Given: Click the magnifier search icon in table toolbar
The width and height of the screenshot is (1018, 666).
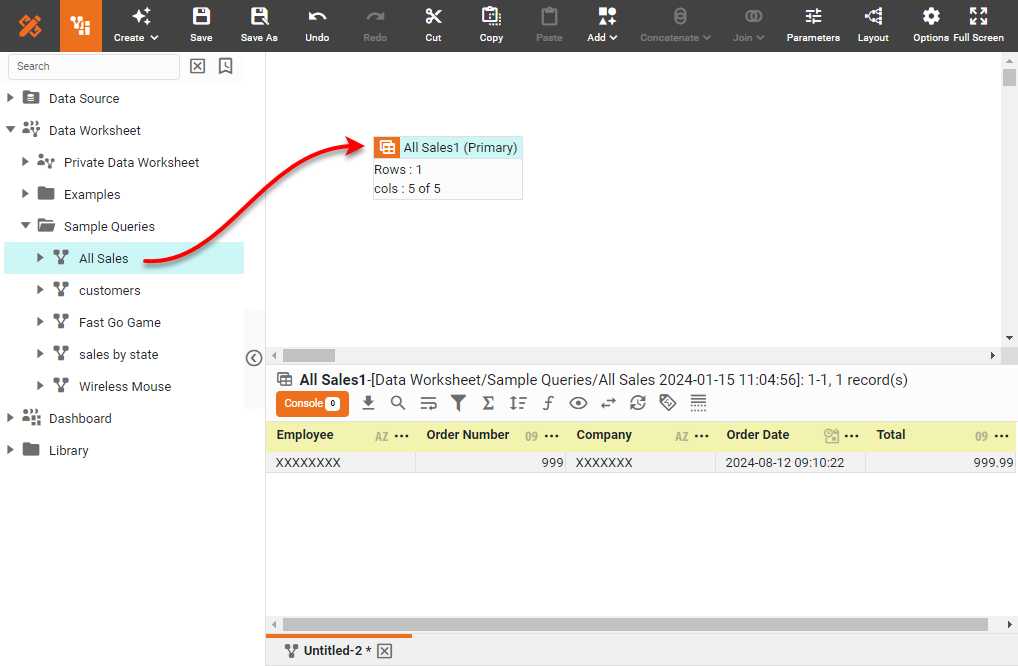Looking at the screenshot, I should pos(398,403).
